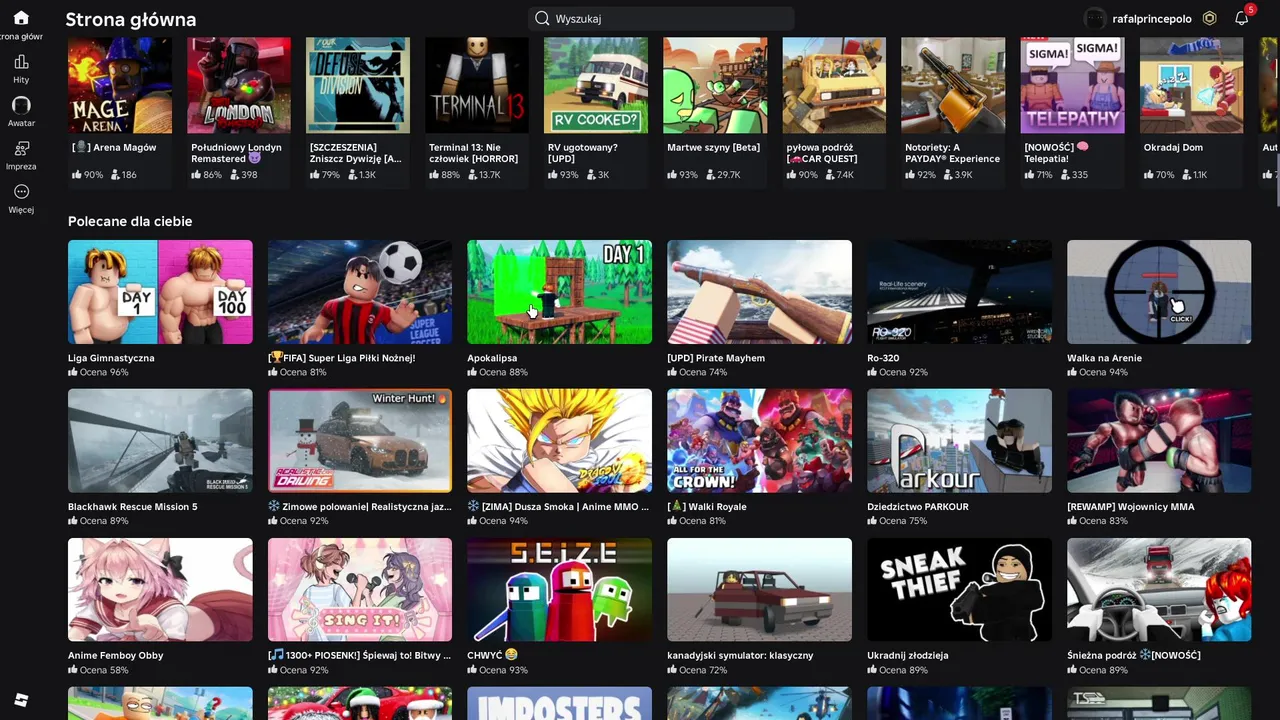Open the Sneak Thief thumbnail

[959, 590]
